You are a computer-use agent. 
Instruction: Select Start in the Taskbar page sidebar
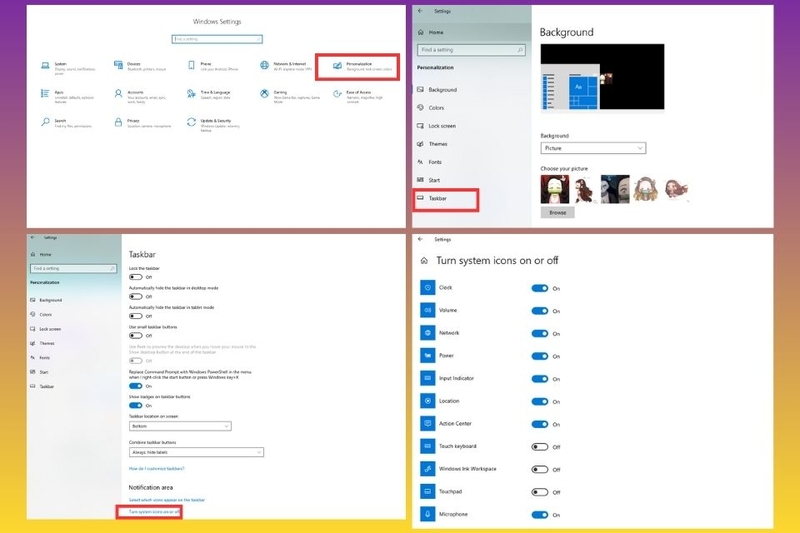tap(44, 372)
